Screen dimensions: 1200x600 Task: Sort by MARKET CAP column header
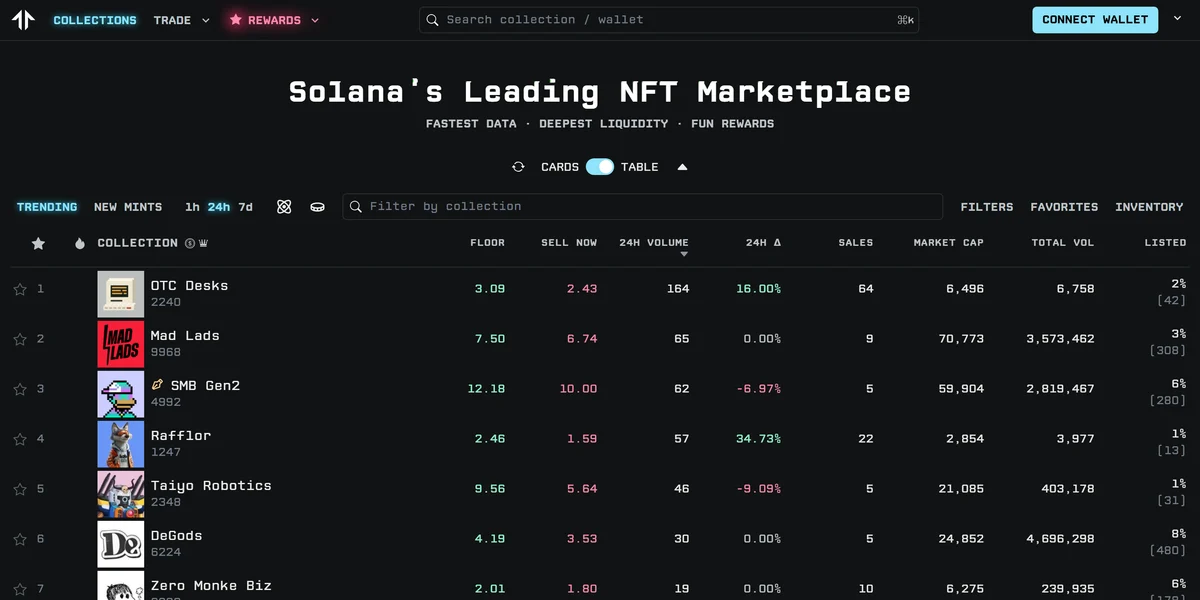click(948, 243)
